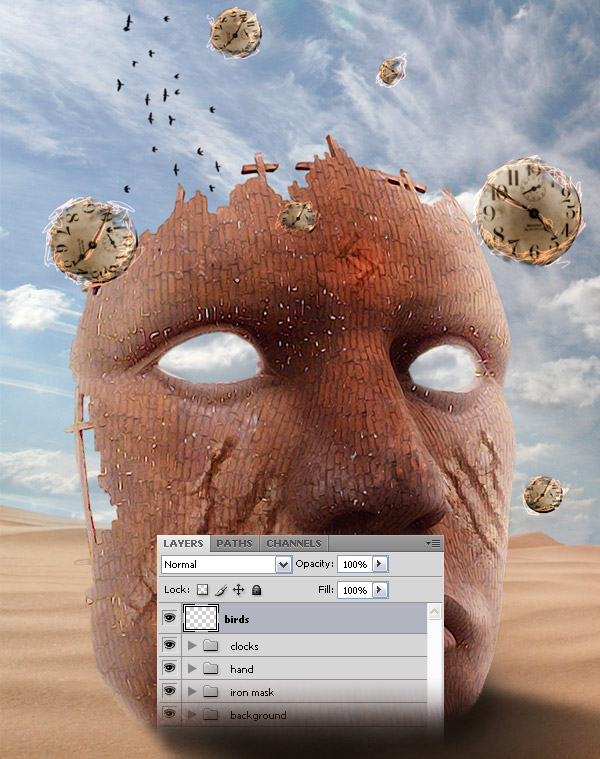Viewport: 600px width, 759px height.
Task: Hide the hand group with its eye
Action: click(x=169, y=668)
